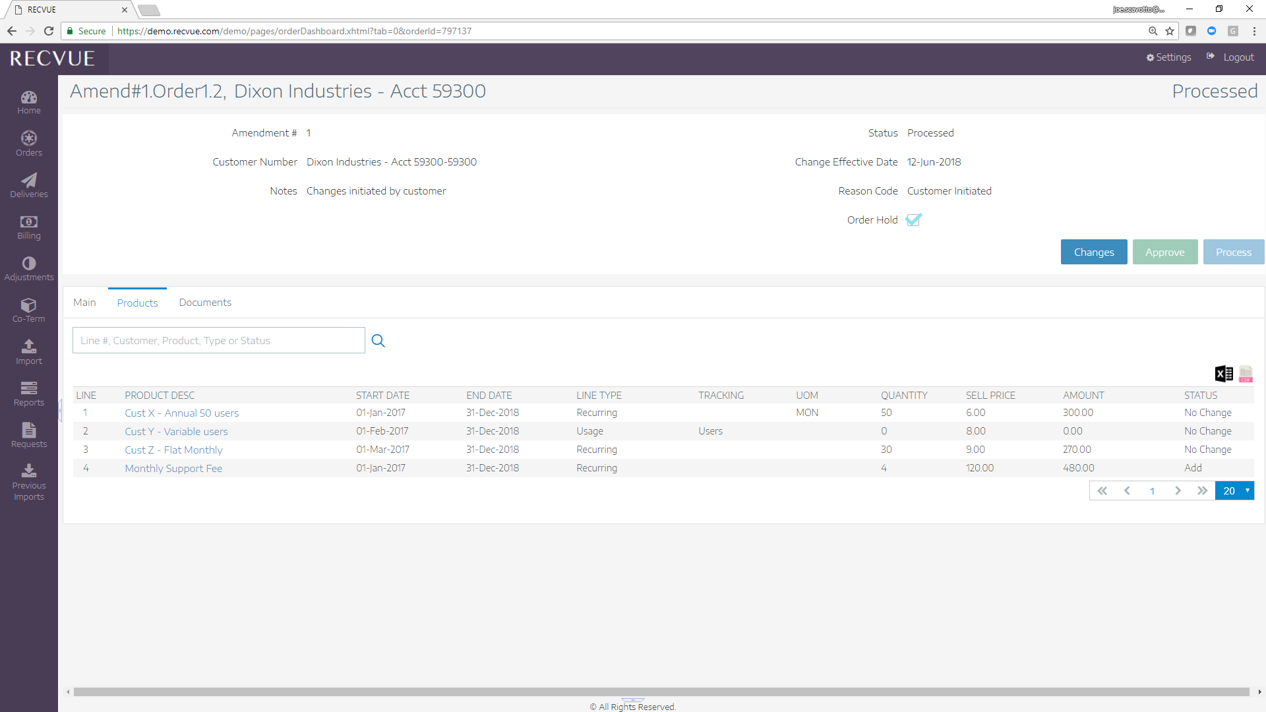Sort by the PRODUCT DESC column header
1266x712 pixels.
pos(159,395)
